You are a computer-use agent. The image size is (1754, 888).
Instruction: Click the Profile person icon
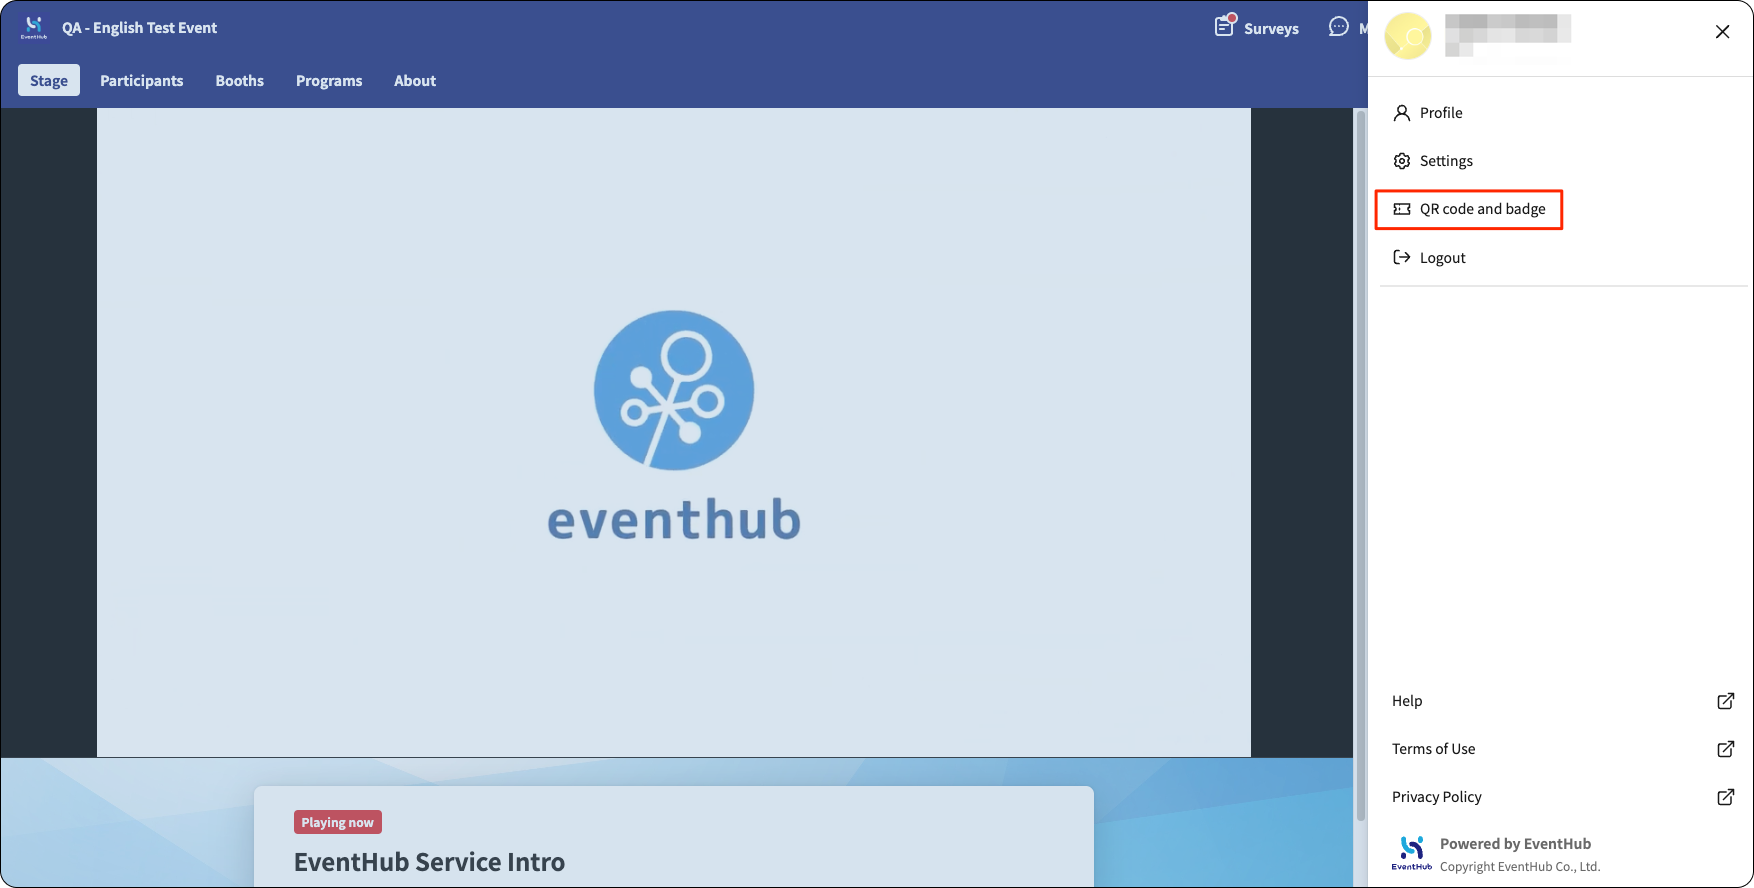click(x=1402, y=113)
